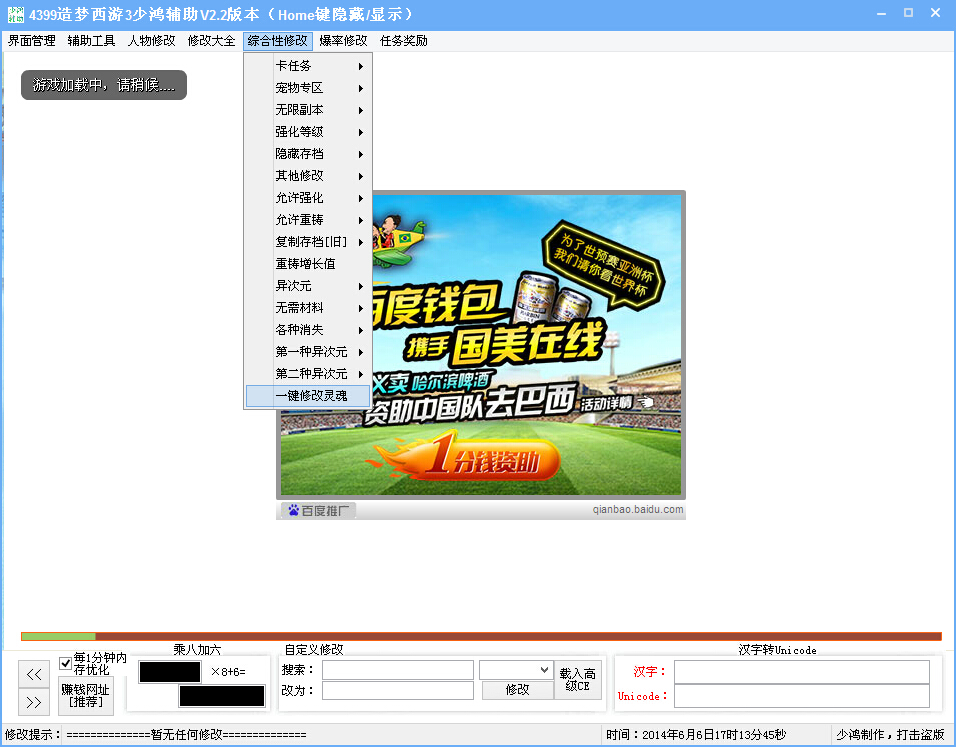
Task: Collapse the 综合性修改 menu
Action: pyautogui.click(x=277, y=41)
